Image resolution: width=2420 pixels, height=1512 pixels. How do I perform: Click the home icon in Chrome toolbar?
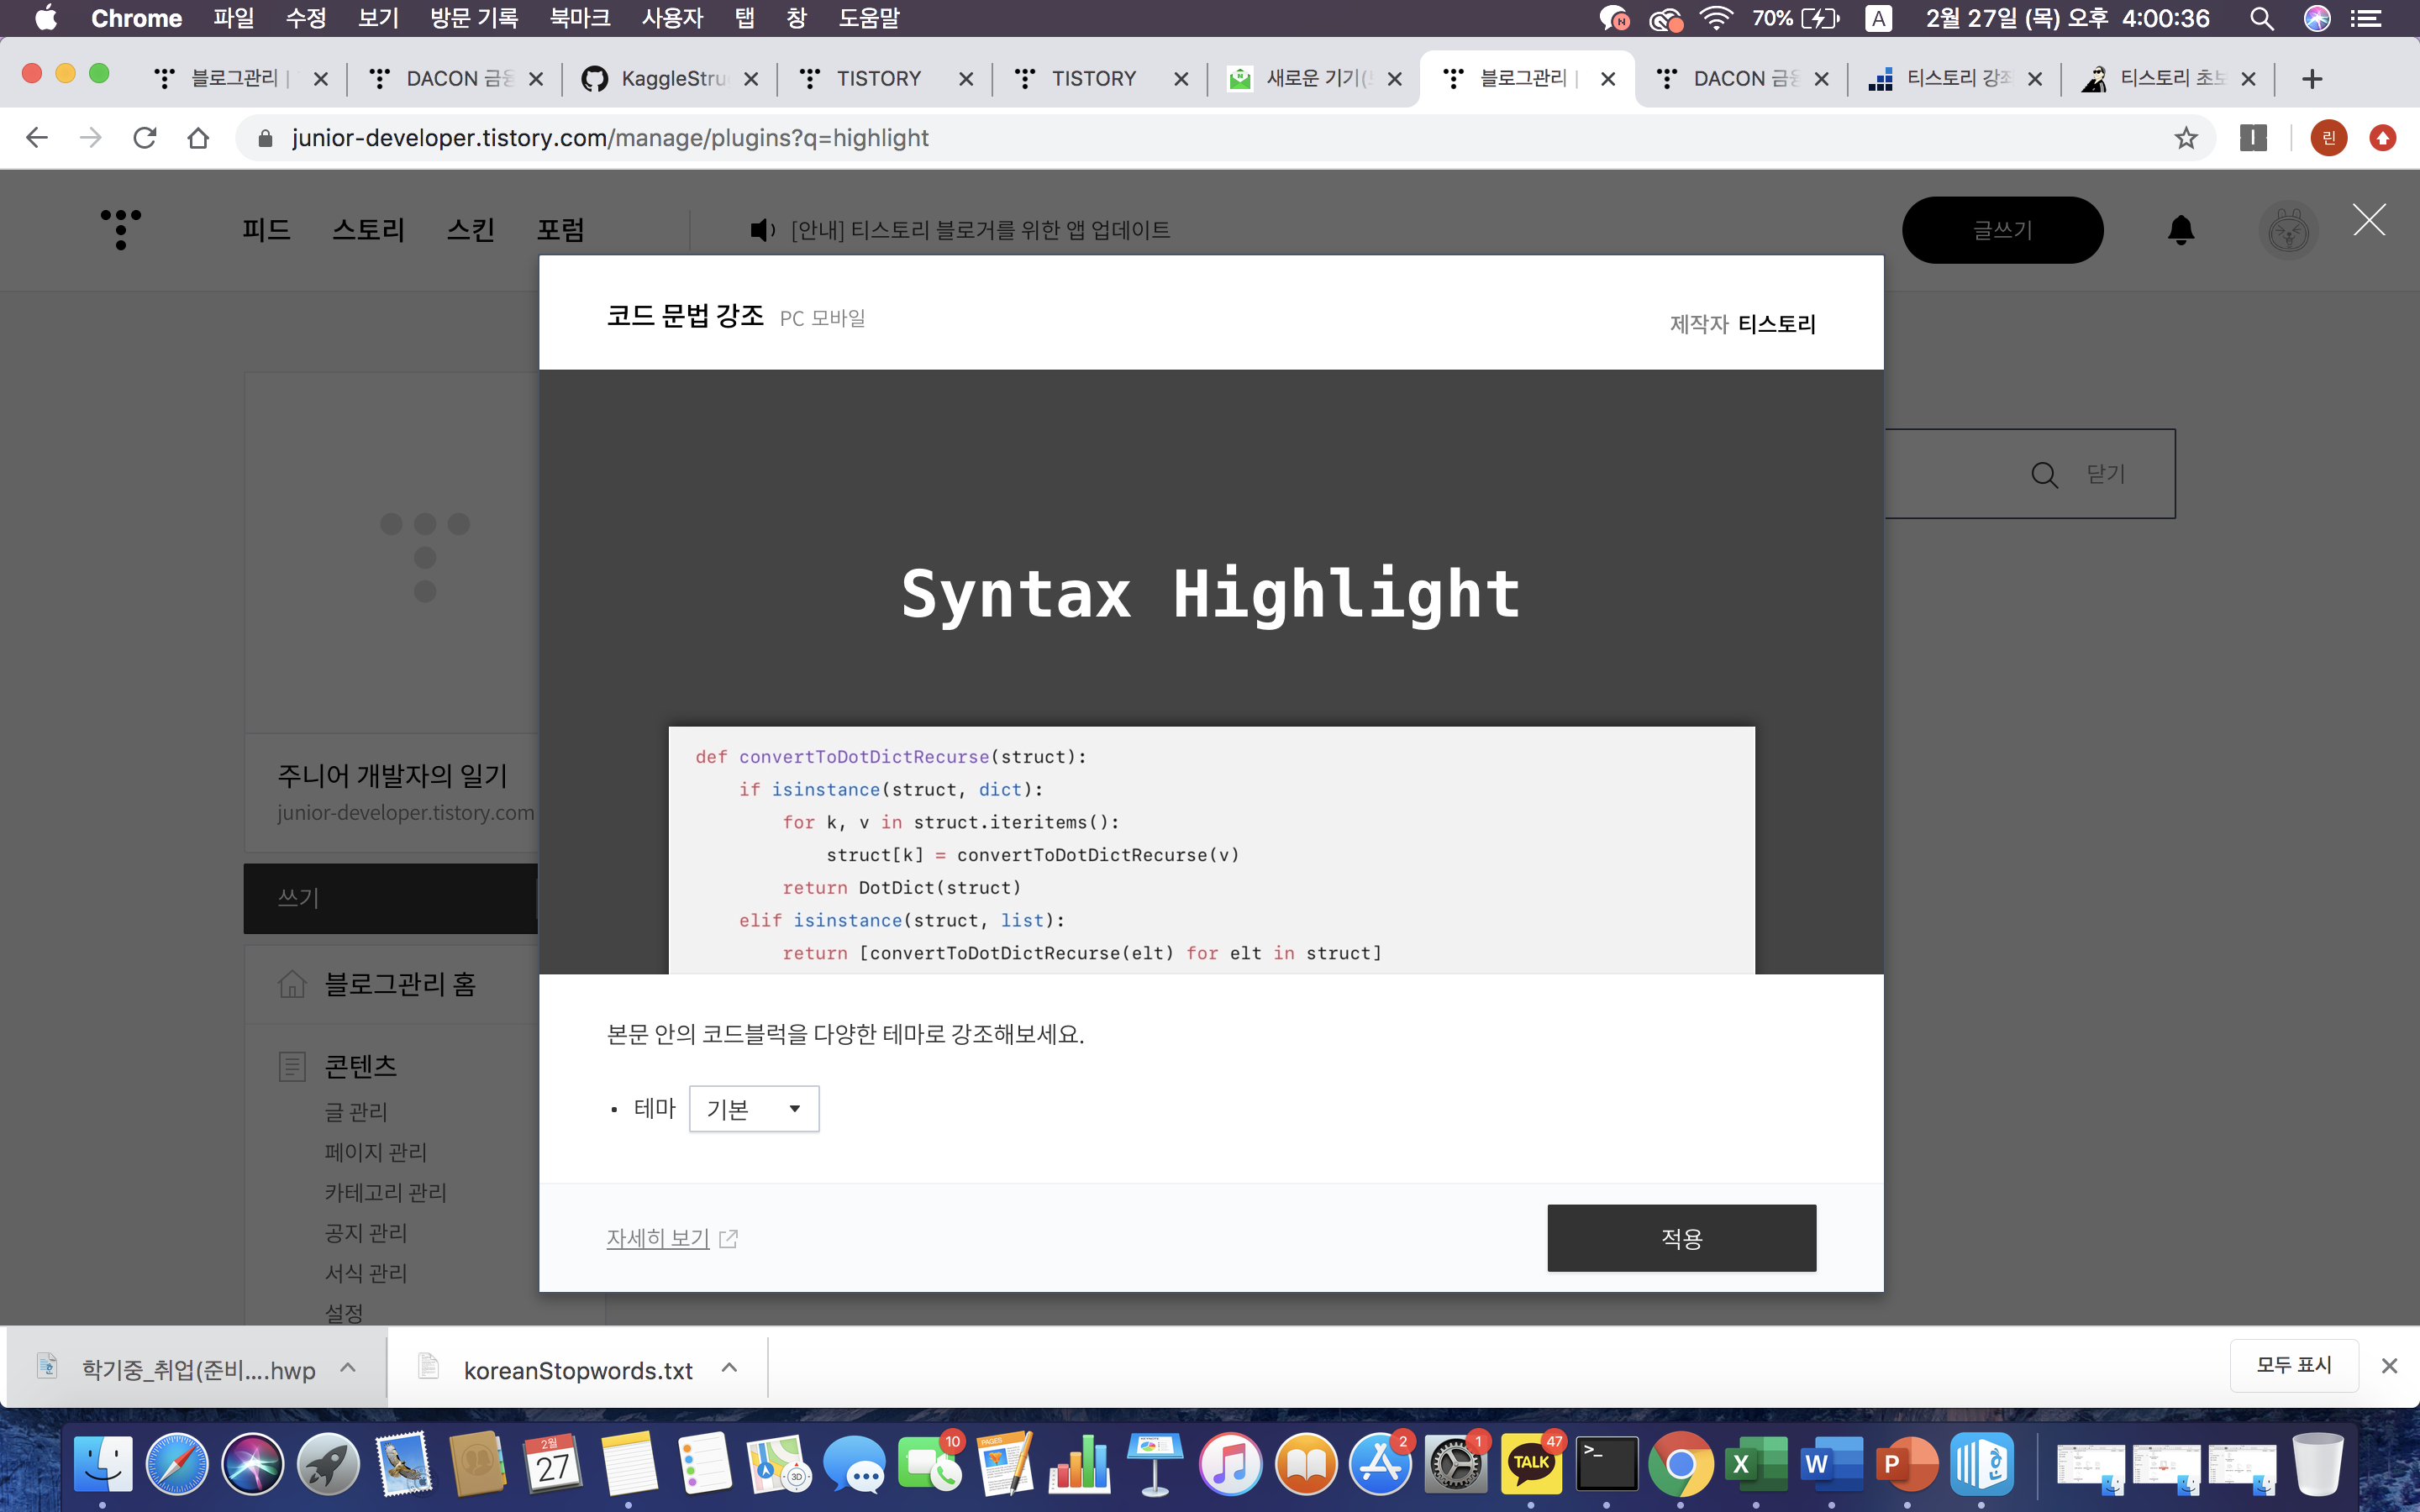[198, 138]
